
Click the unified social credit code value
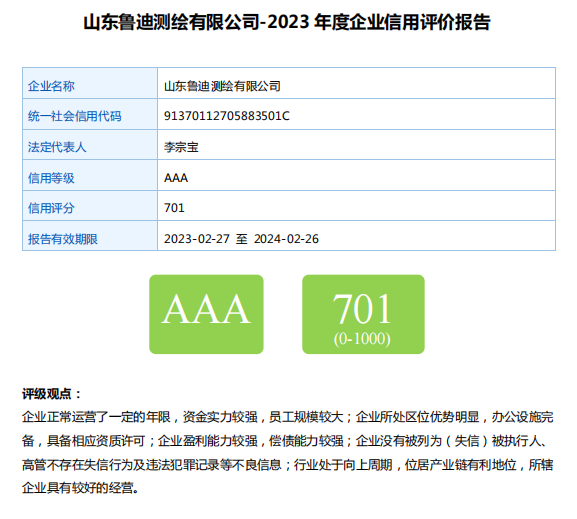(x=227, y=116)
